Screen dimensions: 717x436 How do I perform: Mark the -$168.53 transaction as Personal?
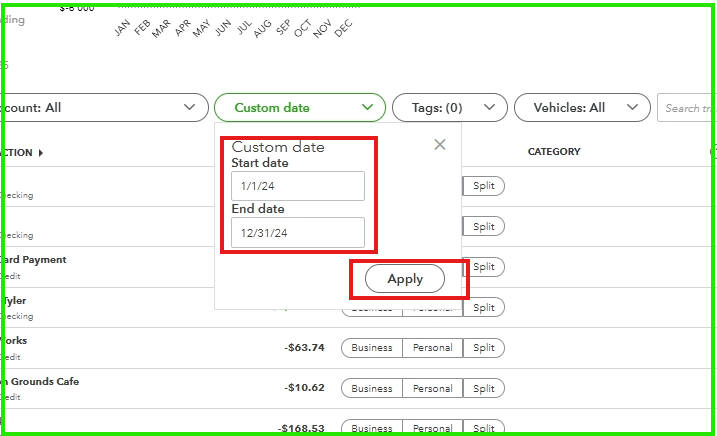coord(432,429)
